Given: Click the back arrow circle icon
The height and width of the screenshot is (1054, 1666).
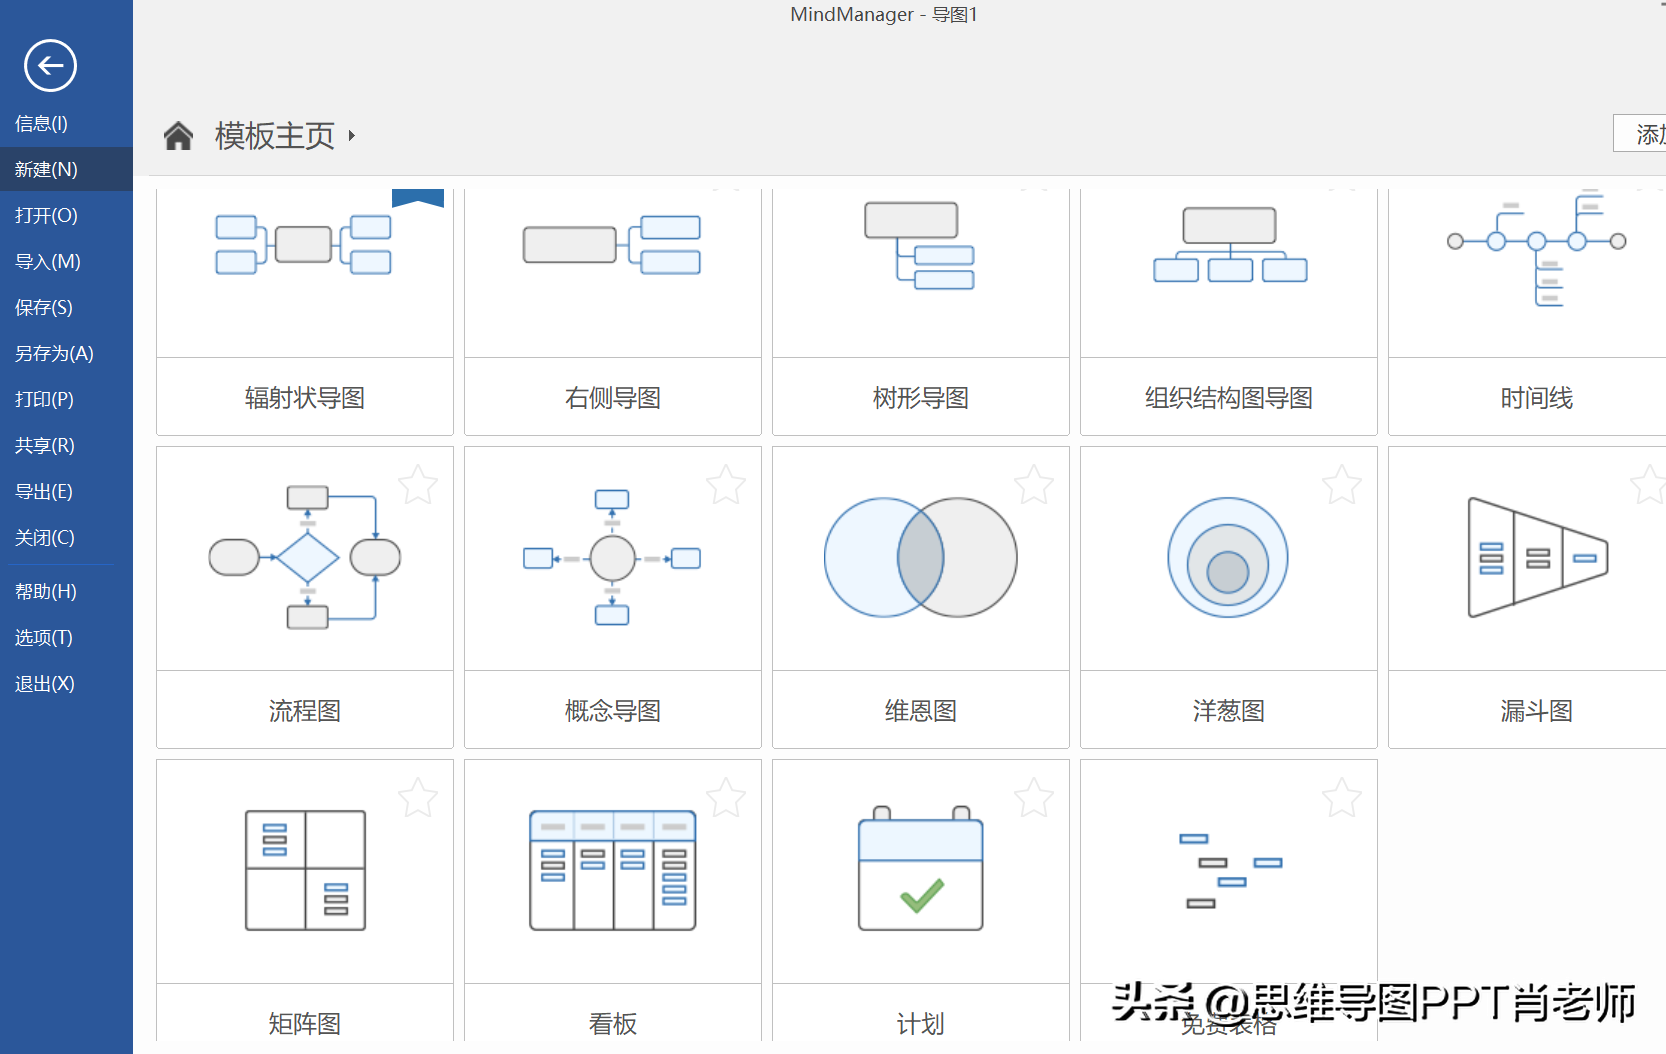Looking at the screenshot, I should pos(50,66).
